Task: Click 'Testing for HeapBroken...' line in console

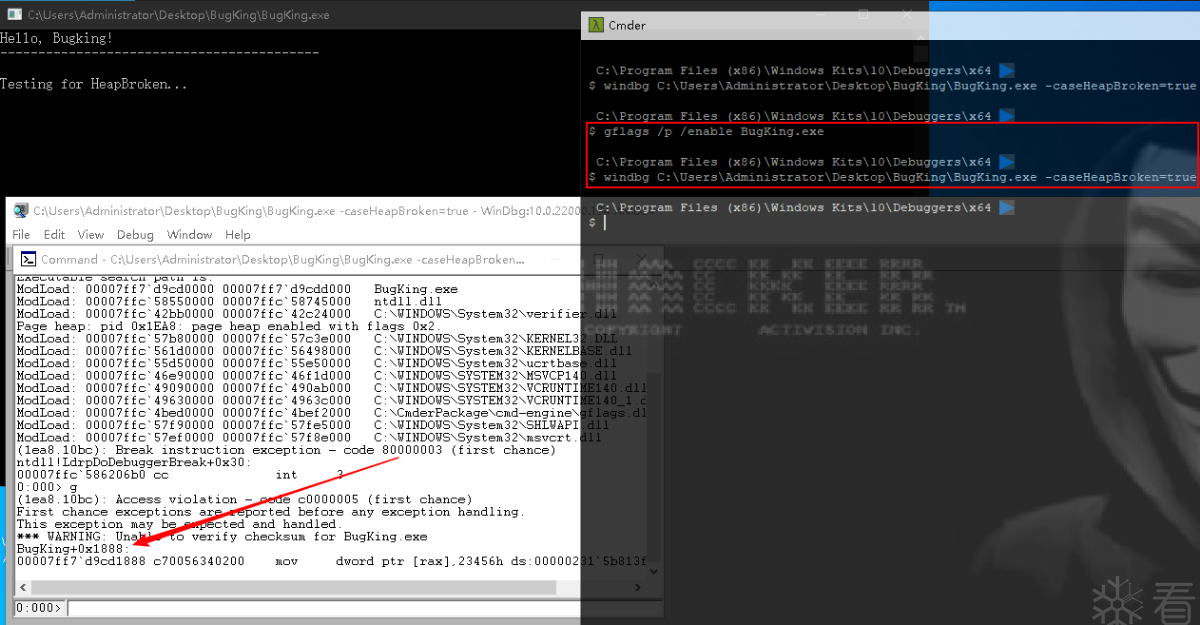Action: (93, 84)
